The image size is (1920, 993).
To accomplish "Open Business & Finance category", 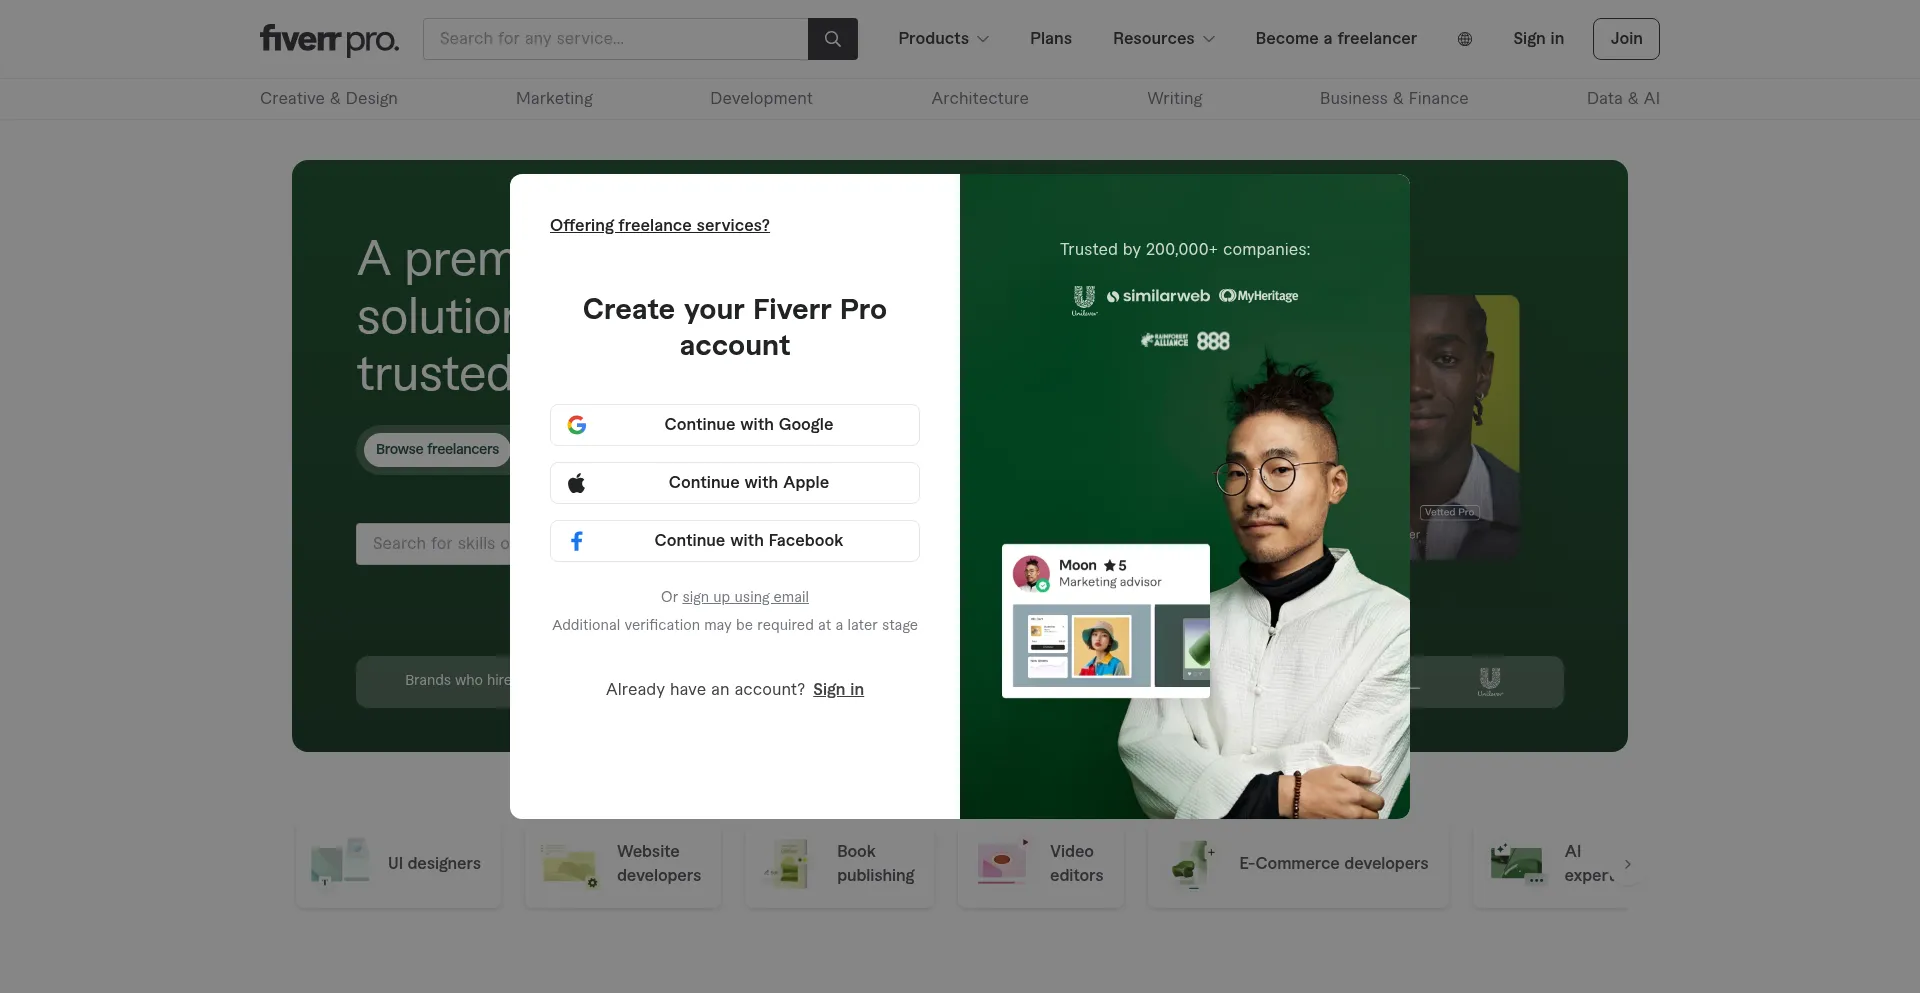I will (x=1394, y=99).
